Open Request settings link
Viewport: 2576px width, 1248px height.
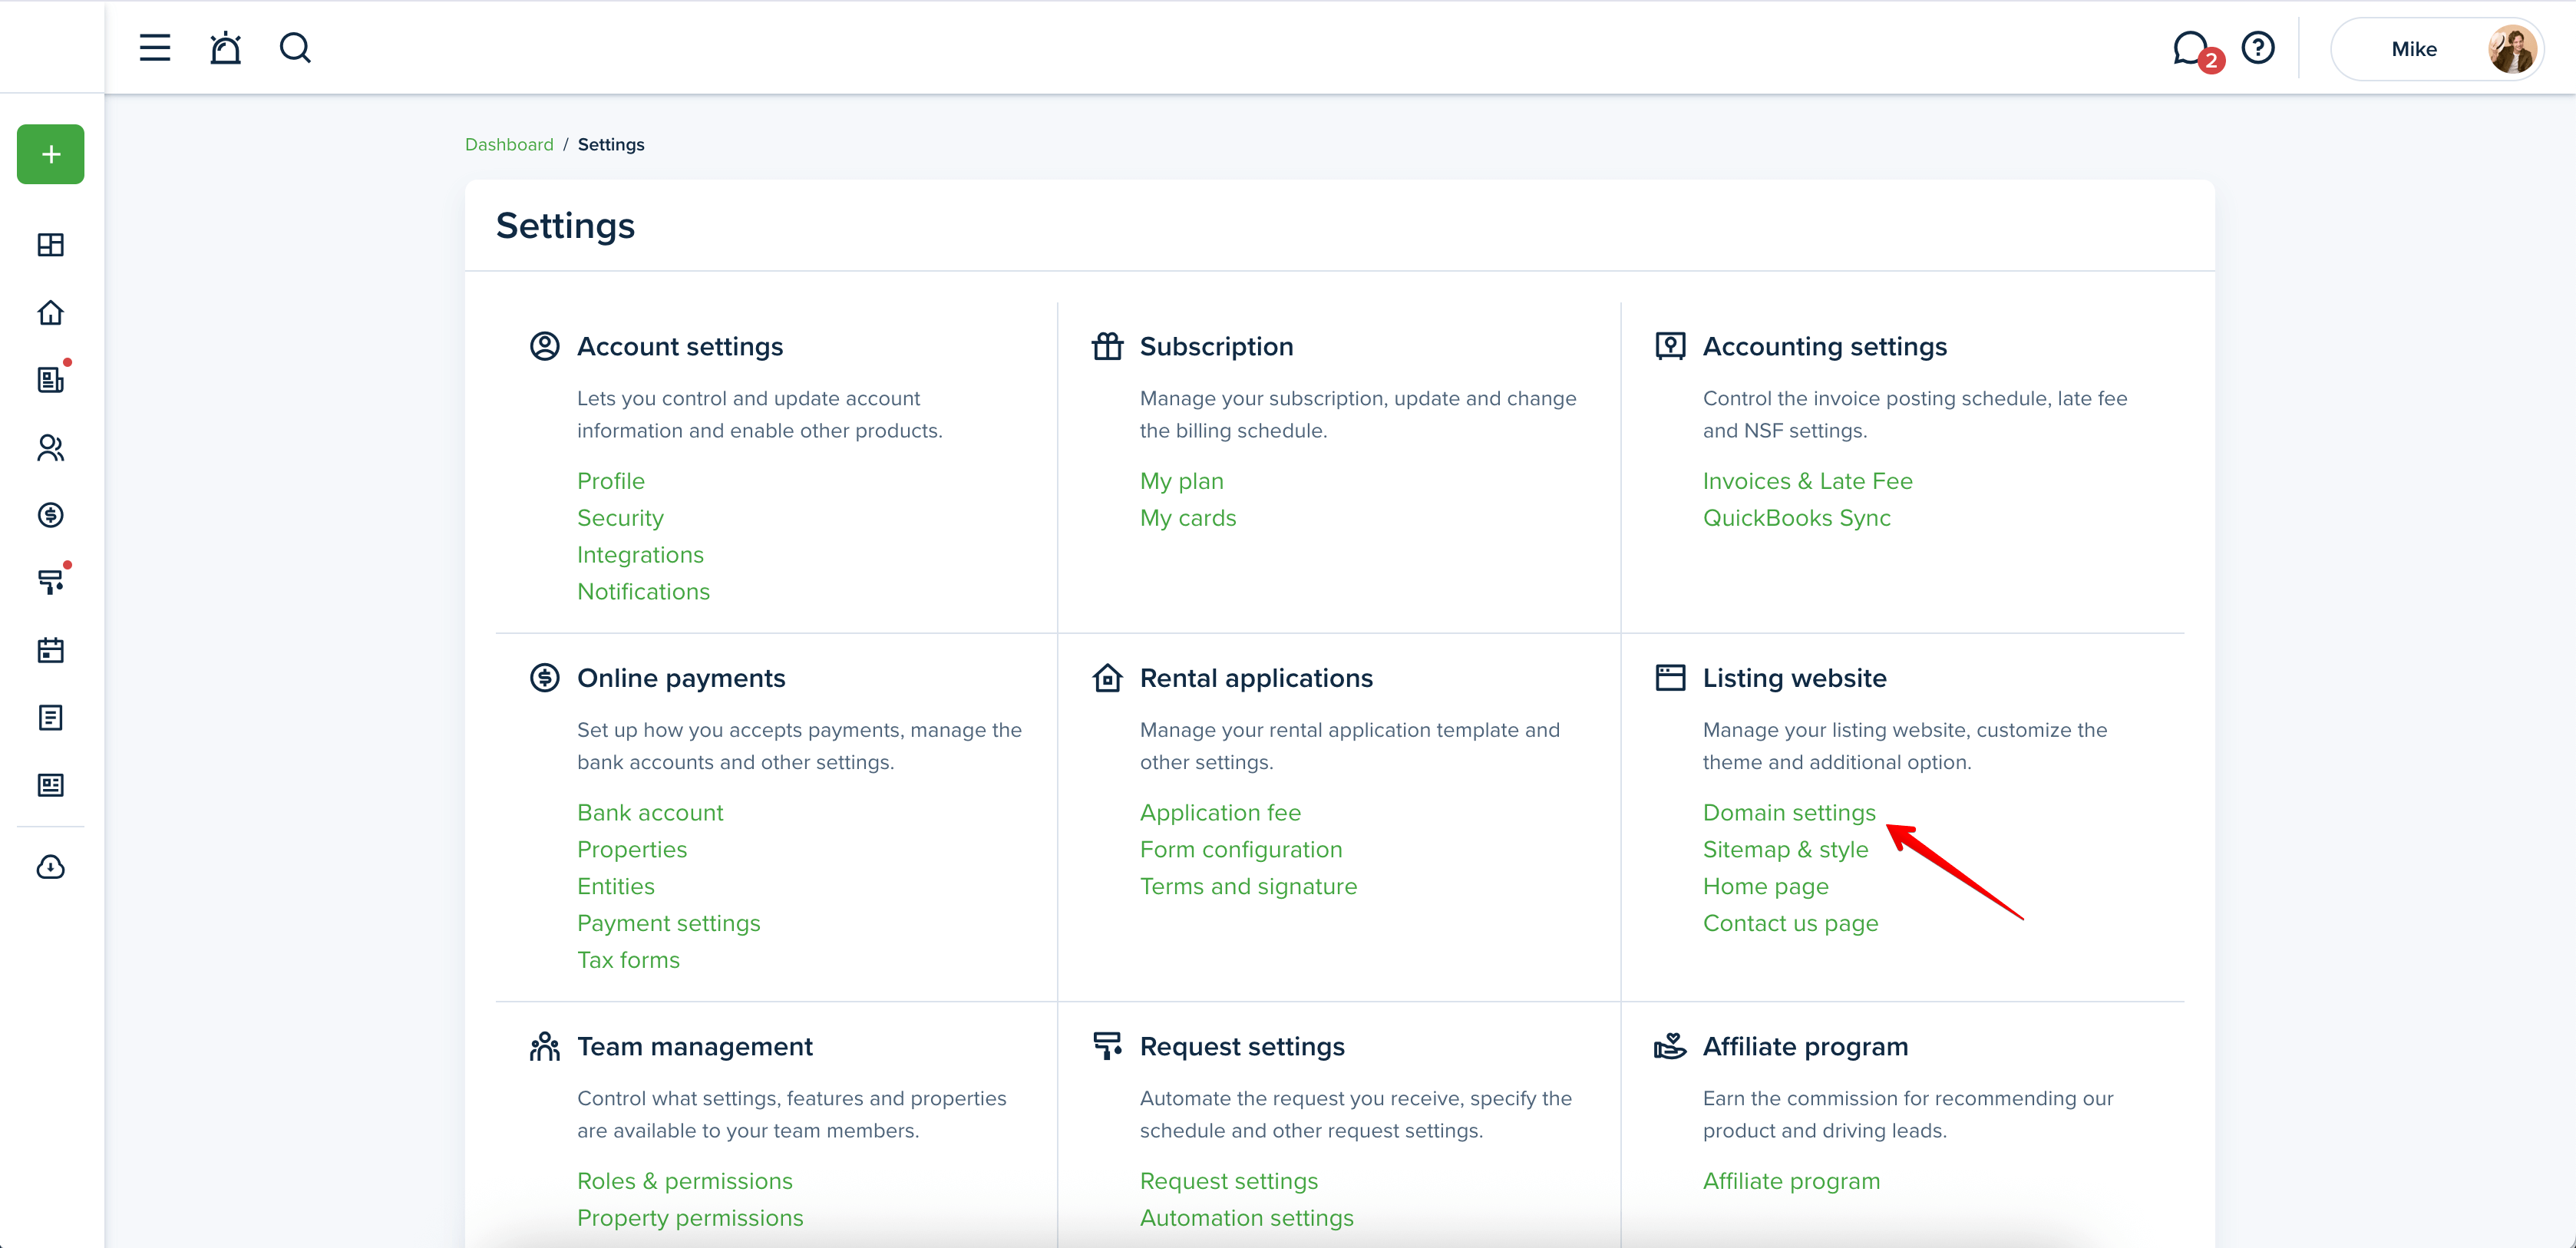pos(1229,1181)
